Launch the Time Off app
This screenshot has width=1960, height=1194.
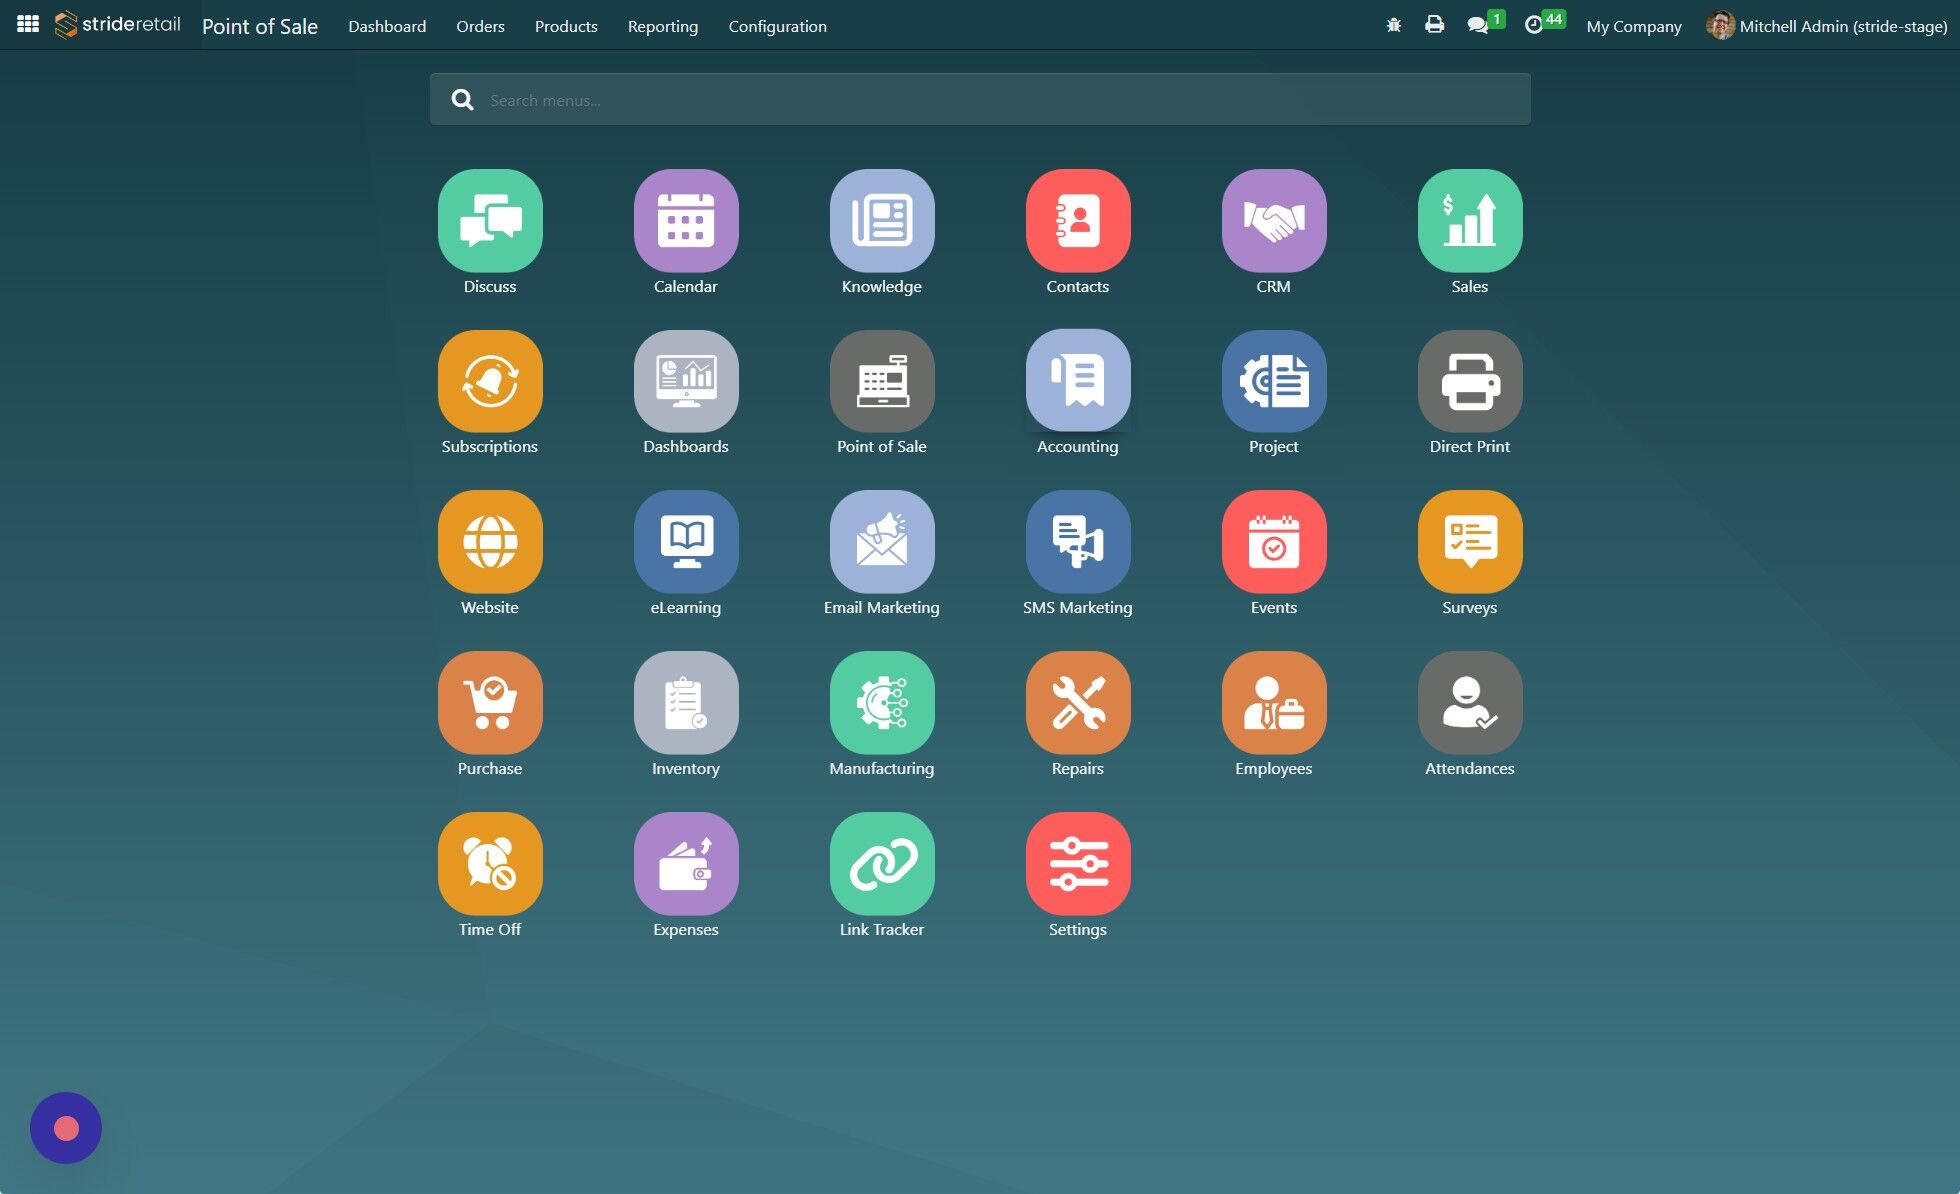(490, 864)
